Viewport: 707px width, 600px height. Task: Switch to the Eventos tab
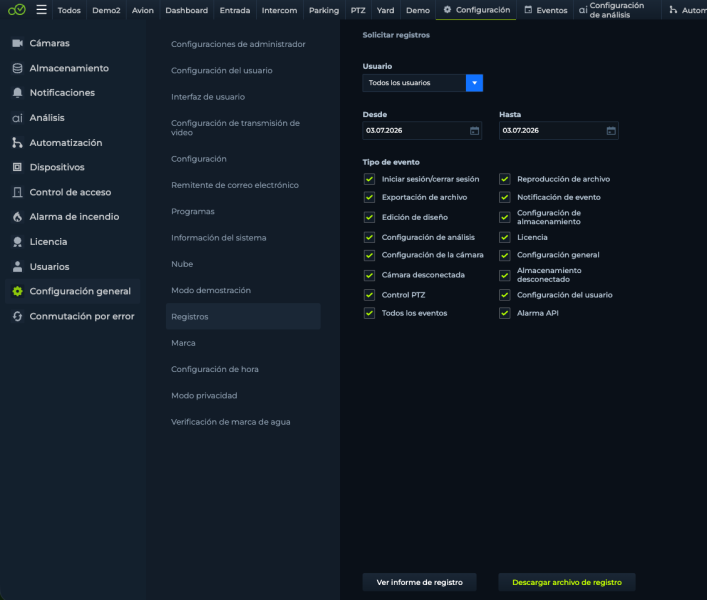pos(546,10)
